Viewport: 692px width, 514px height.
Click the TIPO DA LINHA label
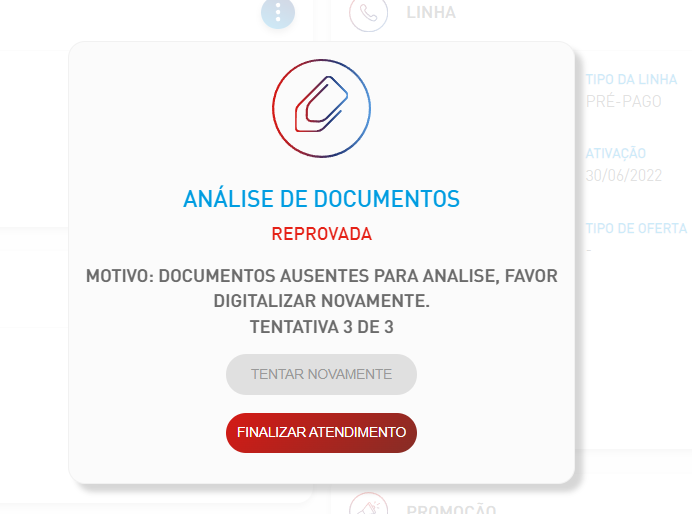coord(631,79)
